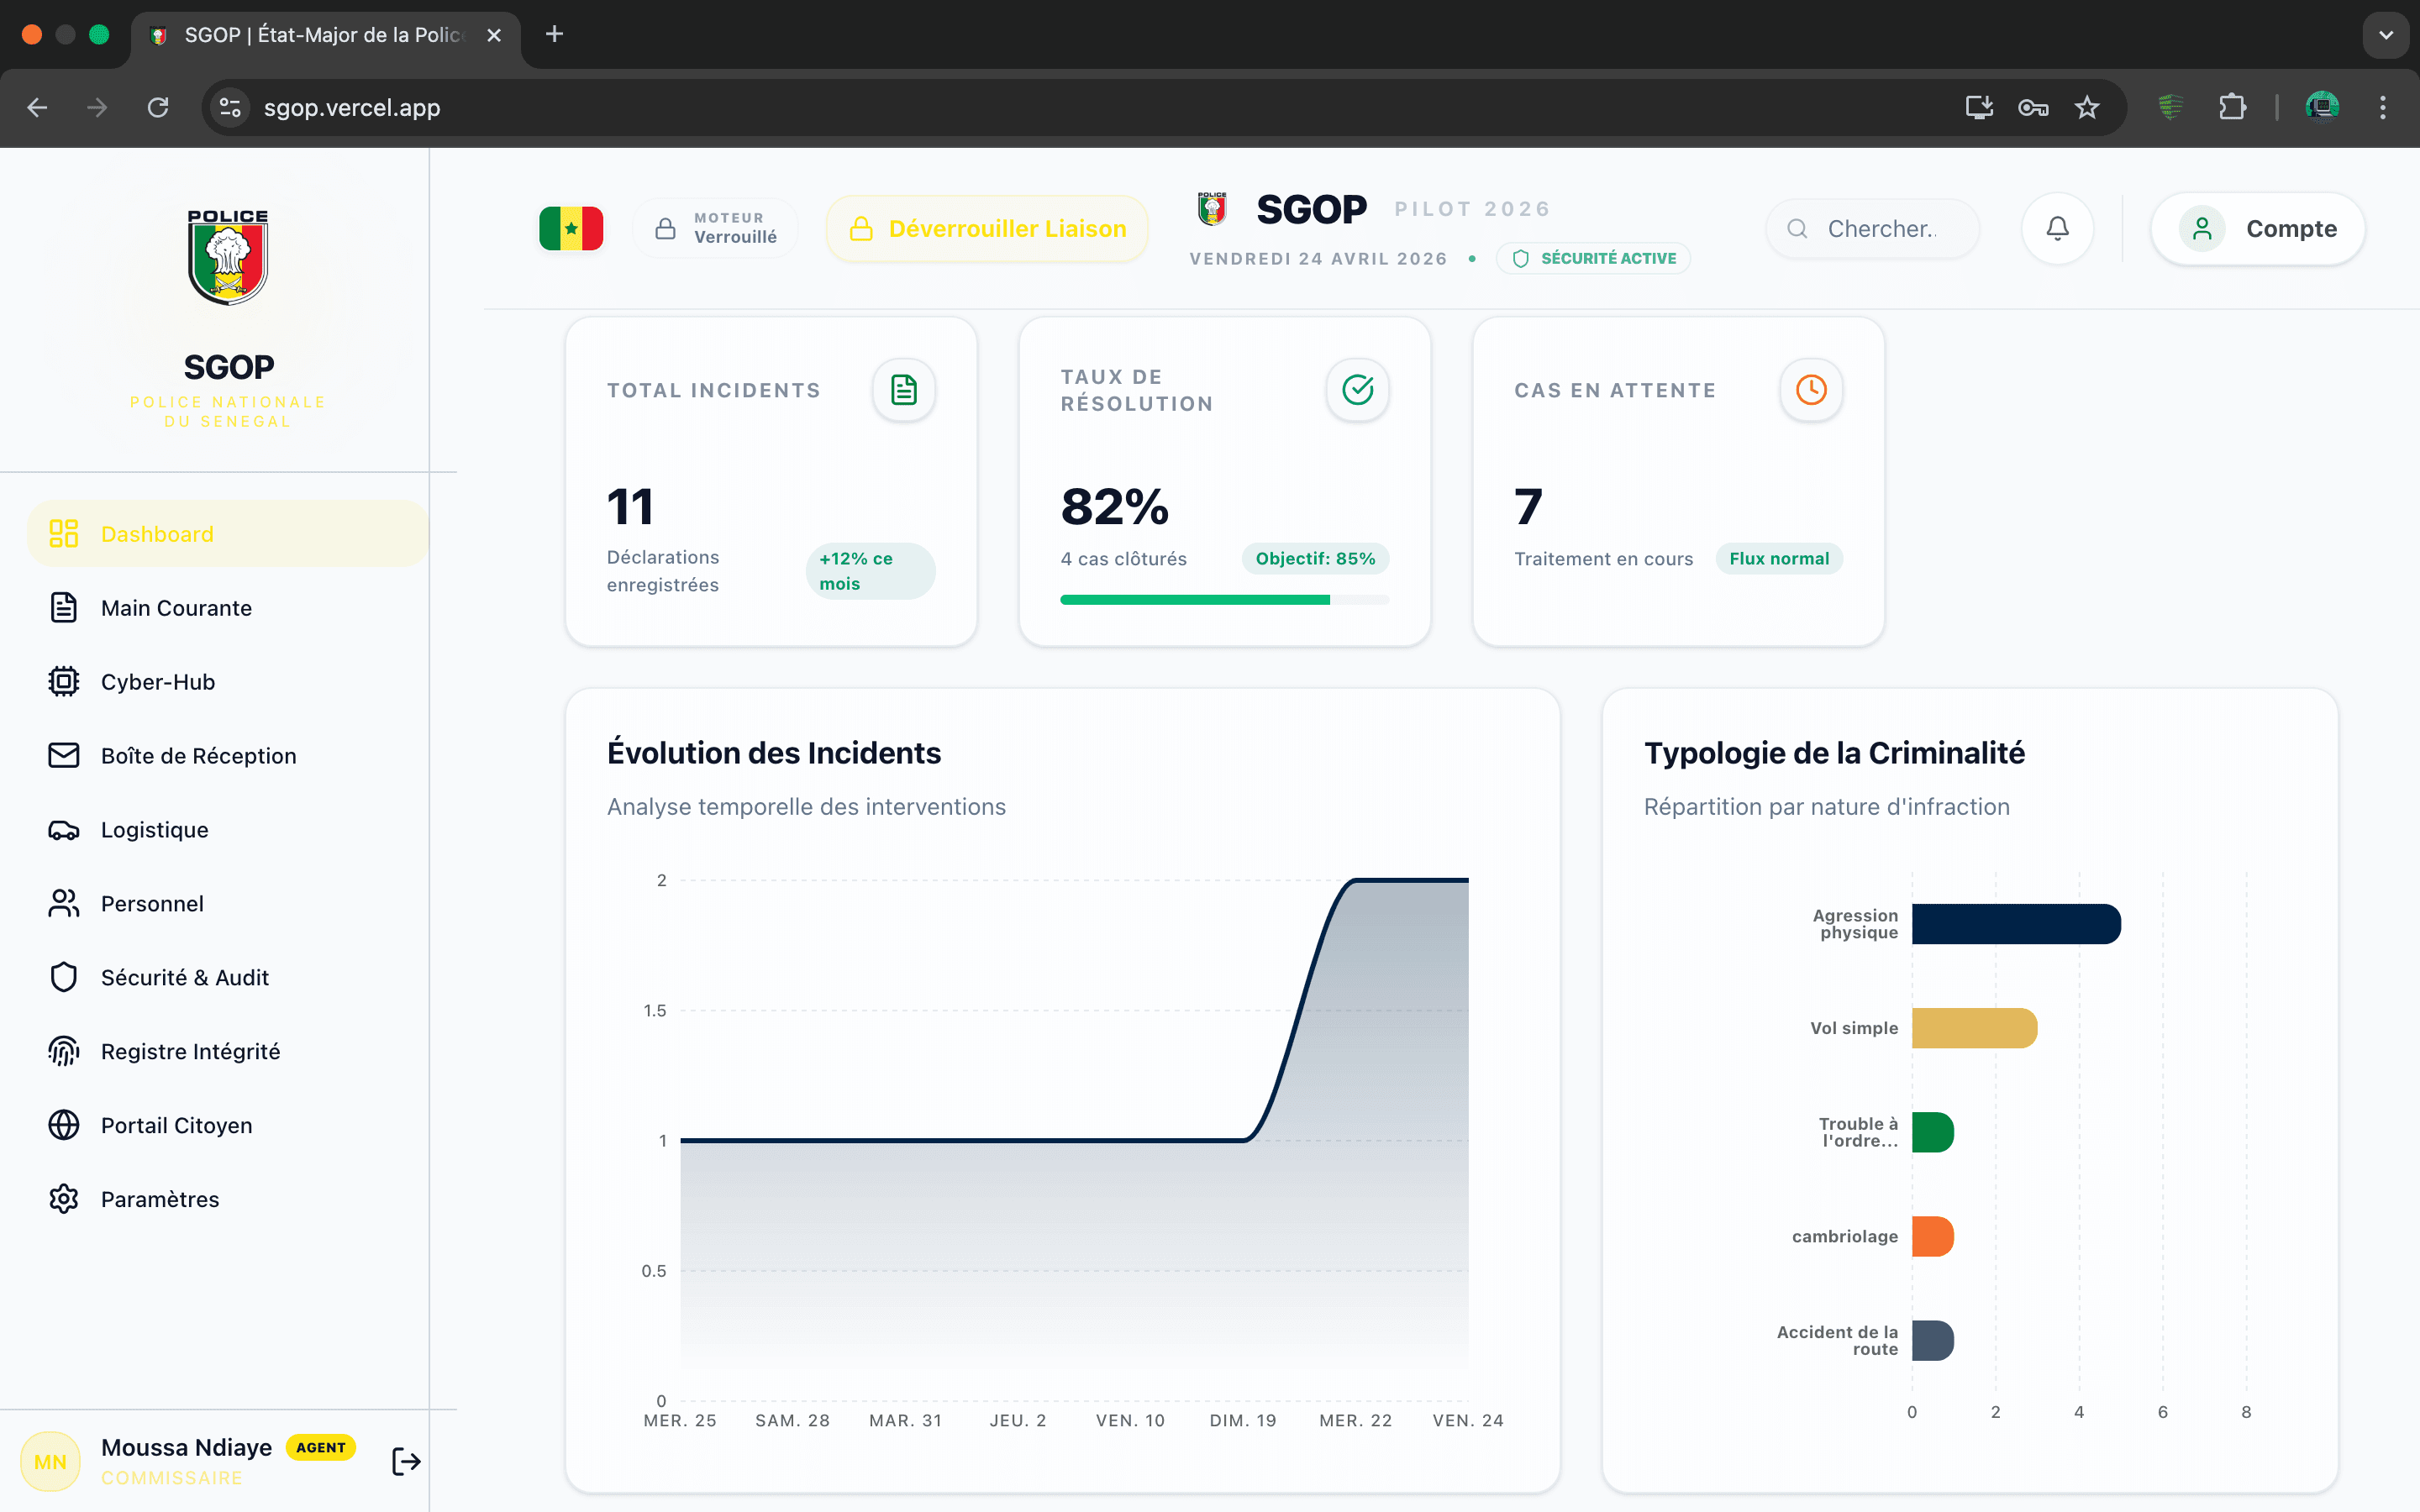Click the resolution rate progress bar
The height and width of the screenshot is (1512, 2420).
coord(1224,600)
